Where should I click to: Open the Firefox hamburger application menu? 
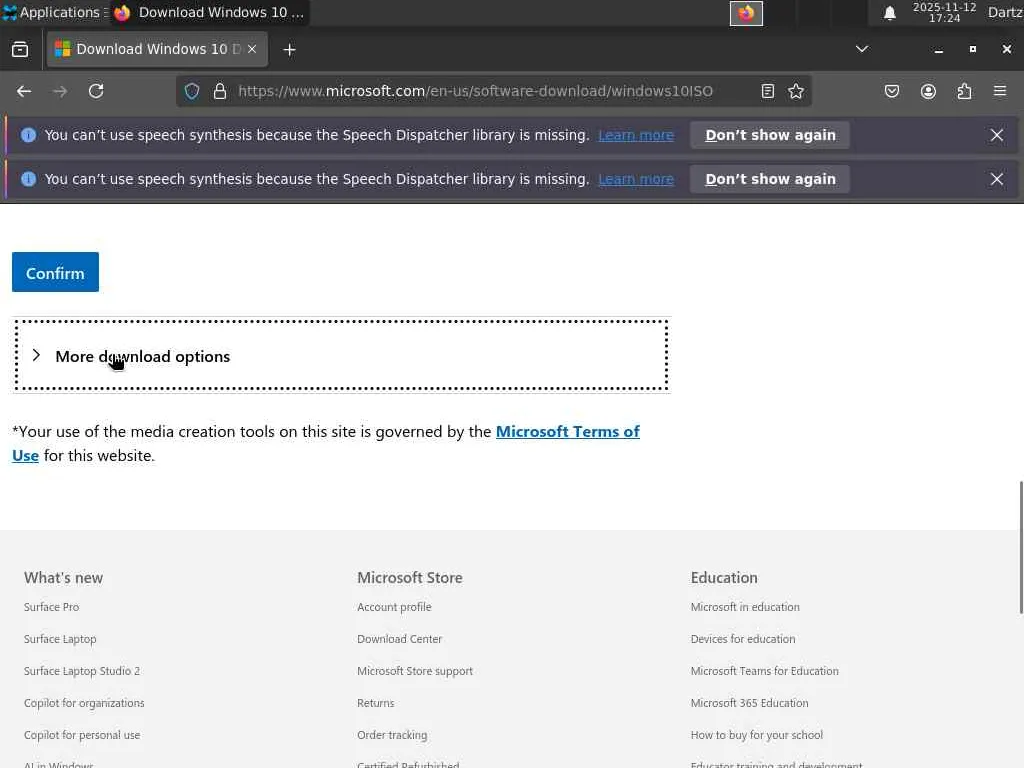tap(1000, 91)
